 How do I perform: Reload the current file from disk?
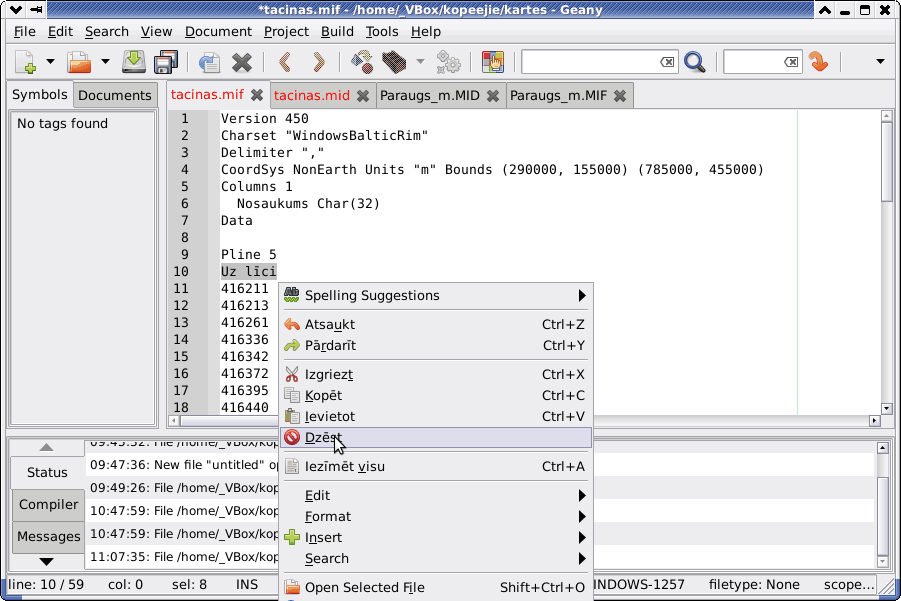click(x=209, y=62)
